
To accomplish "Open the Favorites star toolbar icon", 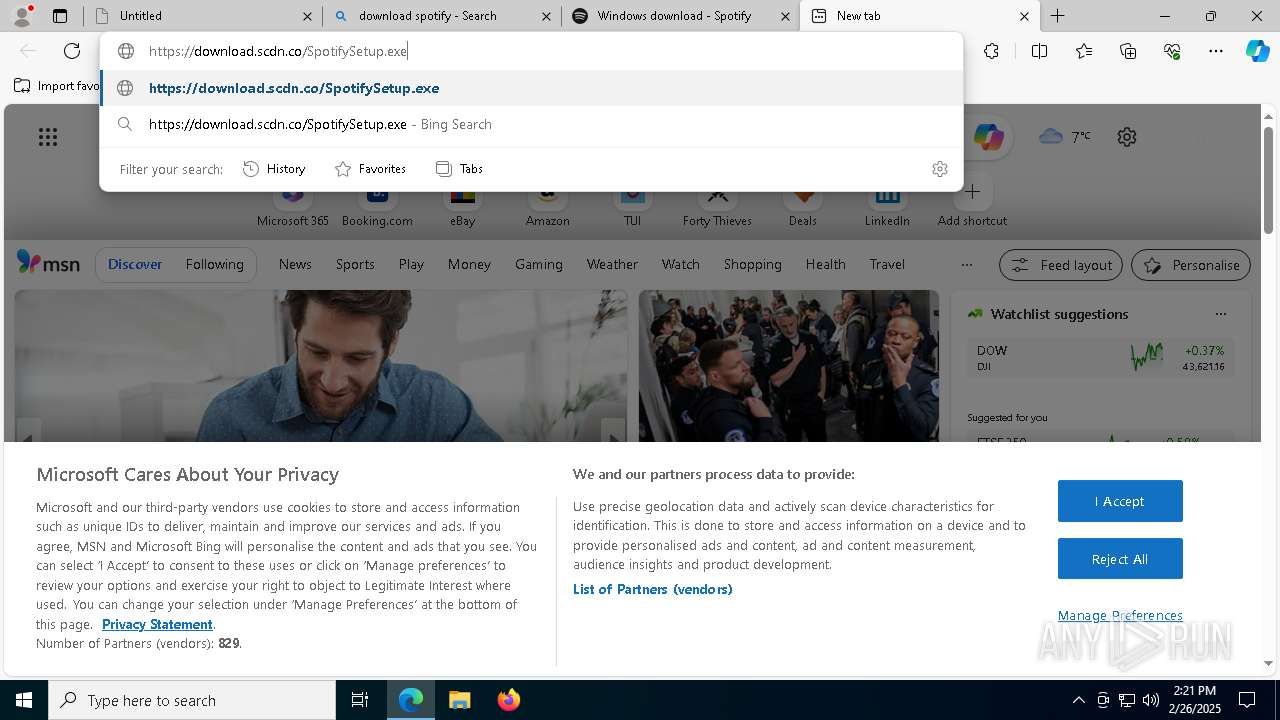I will 1084,51.
